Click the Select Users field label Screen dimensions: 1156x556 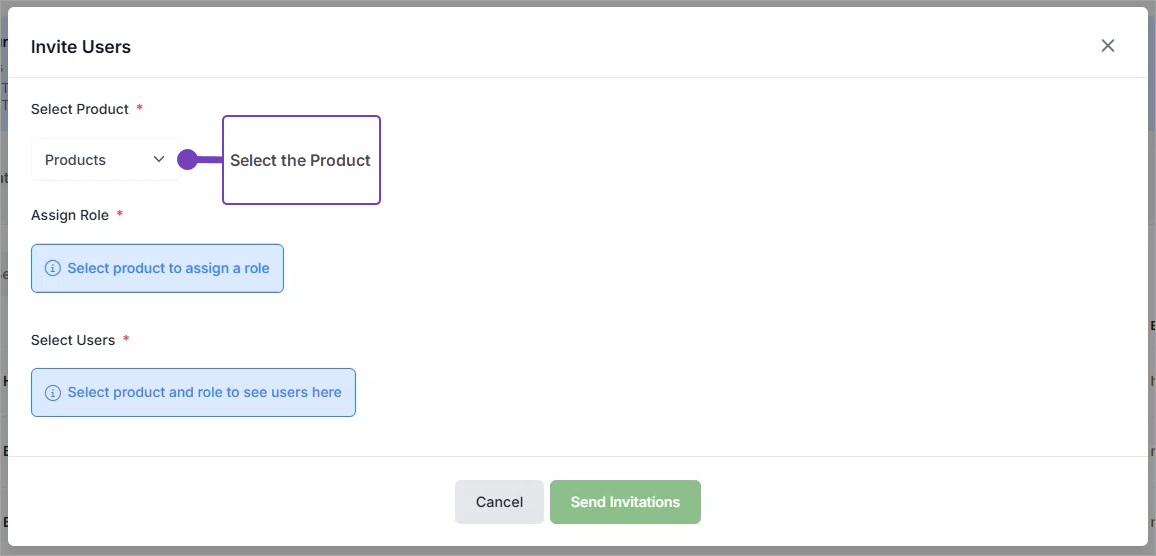(73, 340)
